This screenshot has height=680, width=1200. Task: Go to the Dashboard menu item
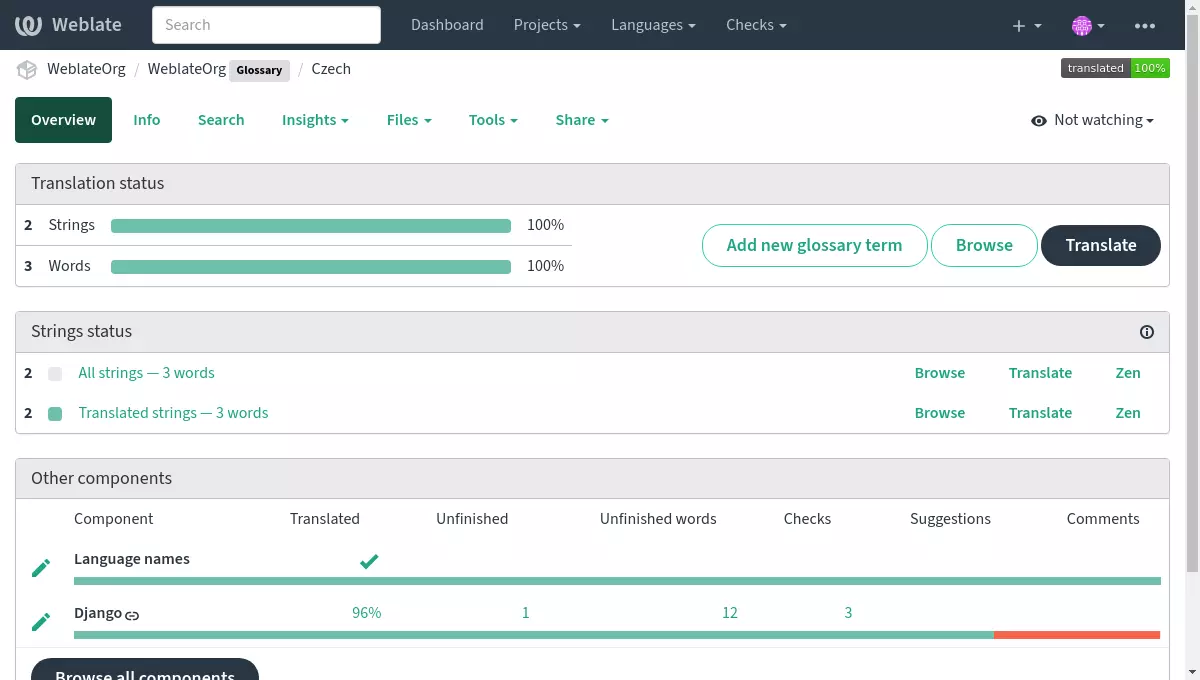tap(447, 25)
